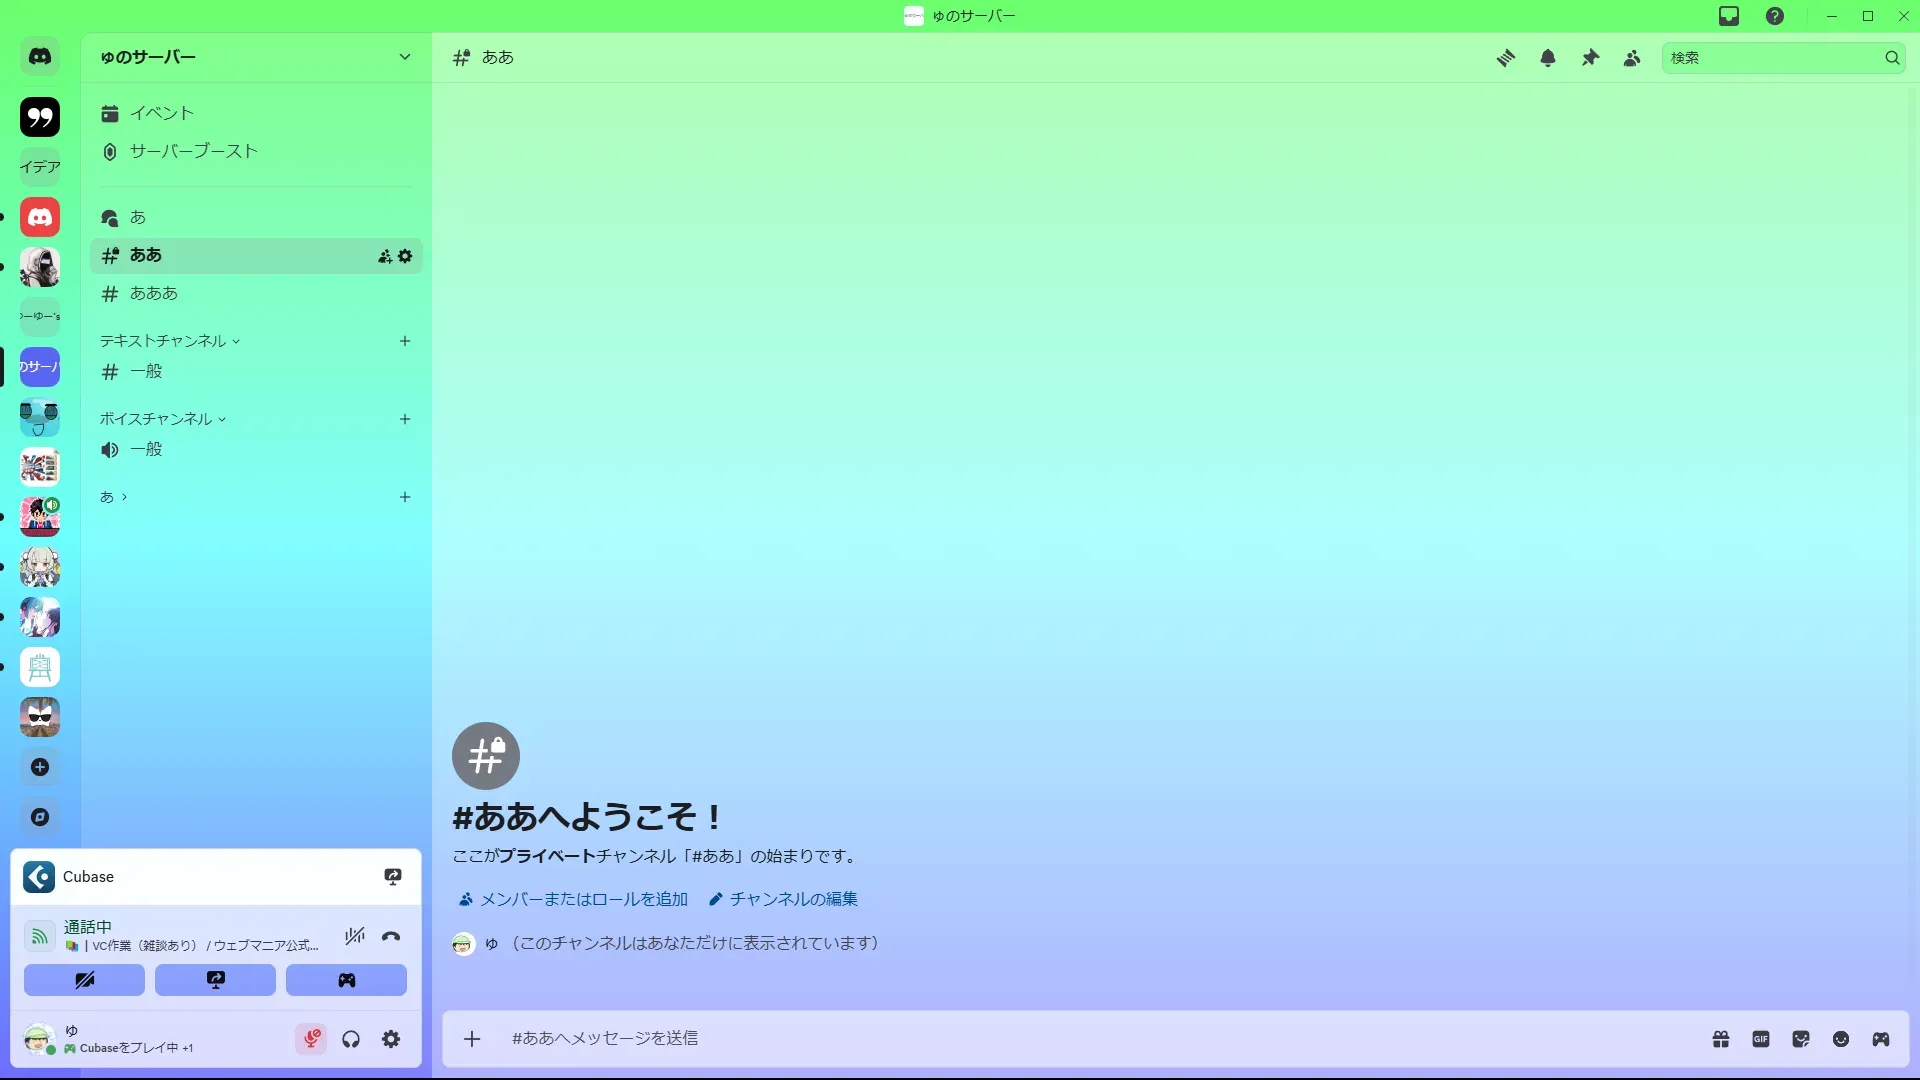1920x1080 pixels.
Task: Open the Threads icon in channel header
Action: pyautogui.click(x=1505, y=58)
